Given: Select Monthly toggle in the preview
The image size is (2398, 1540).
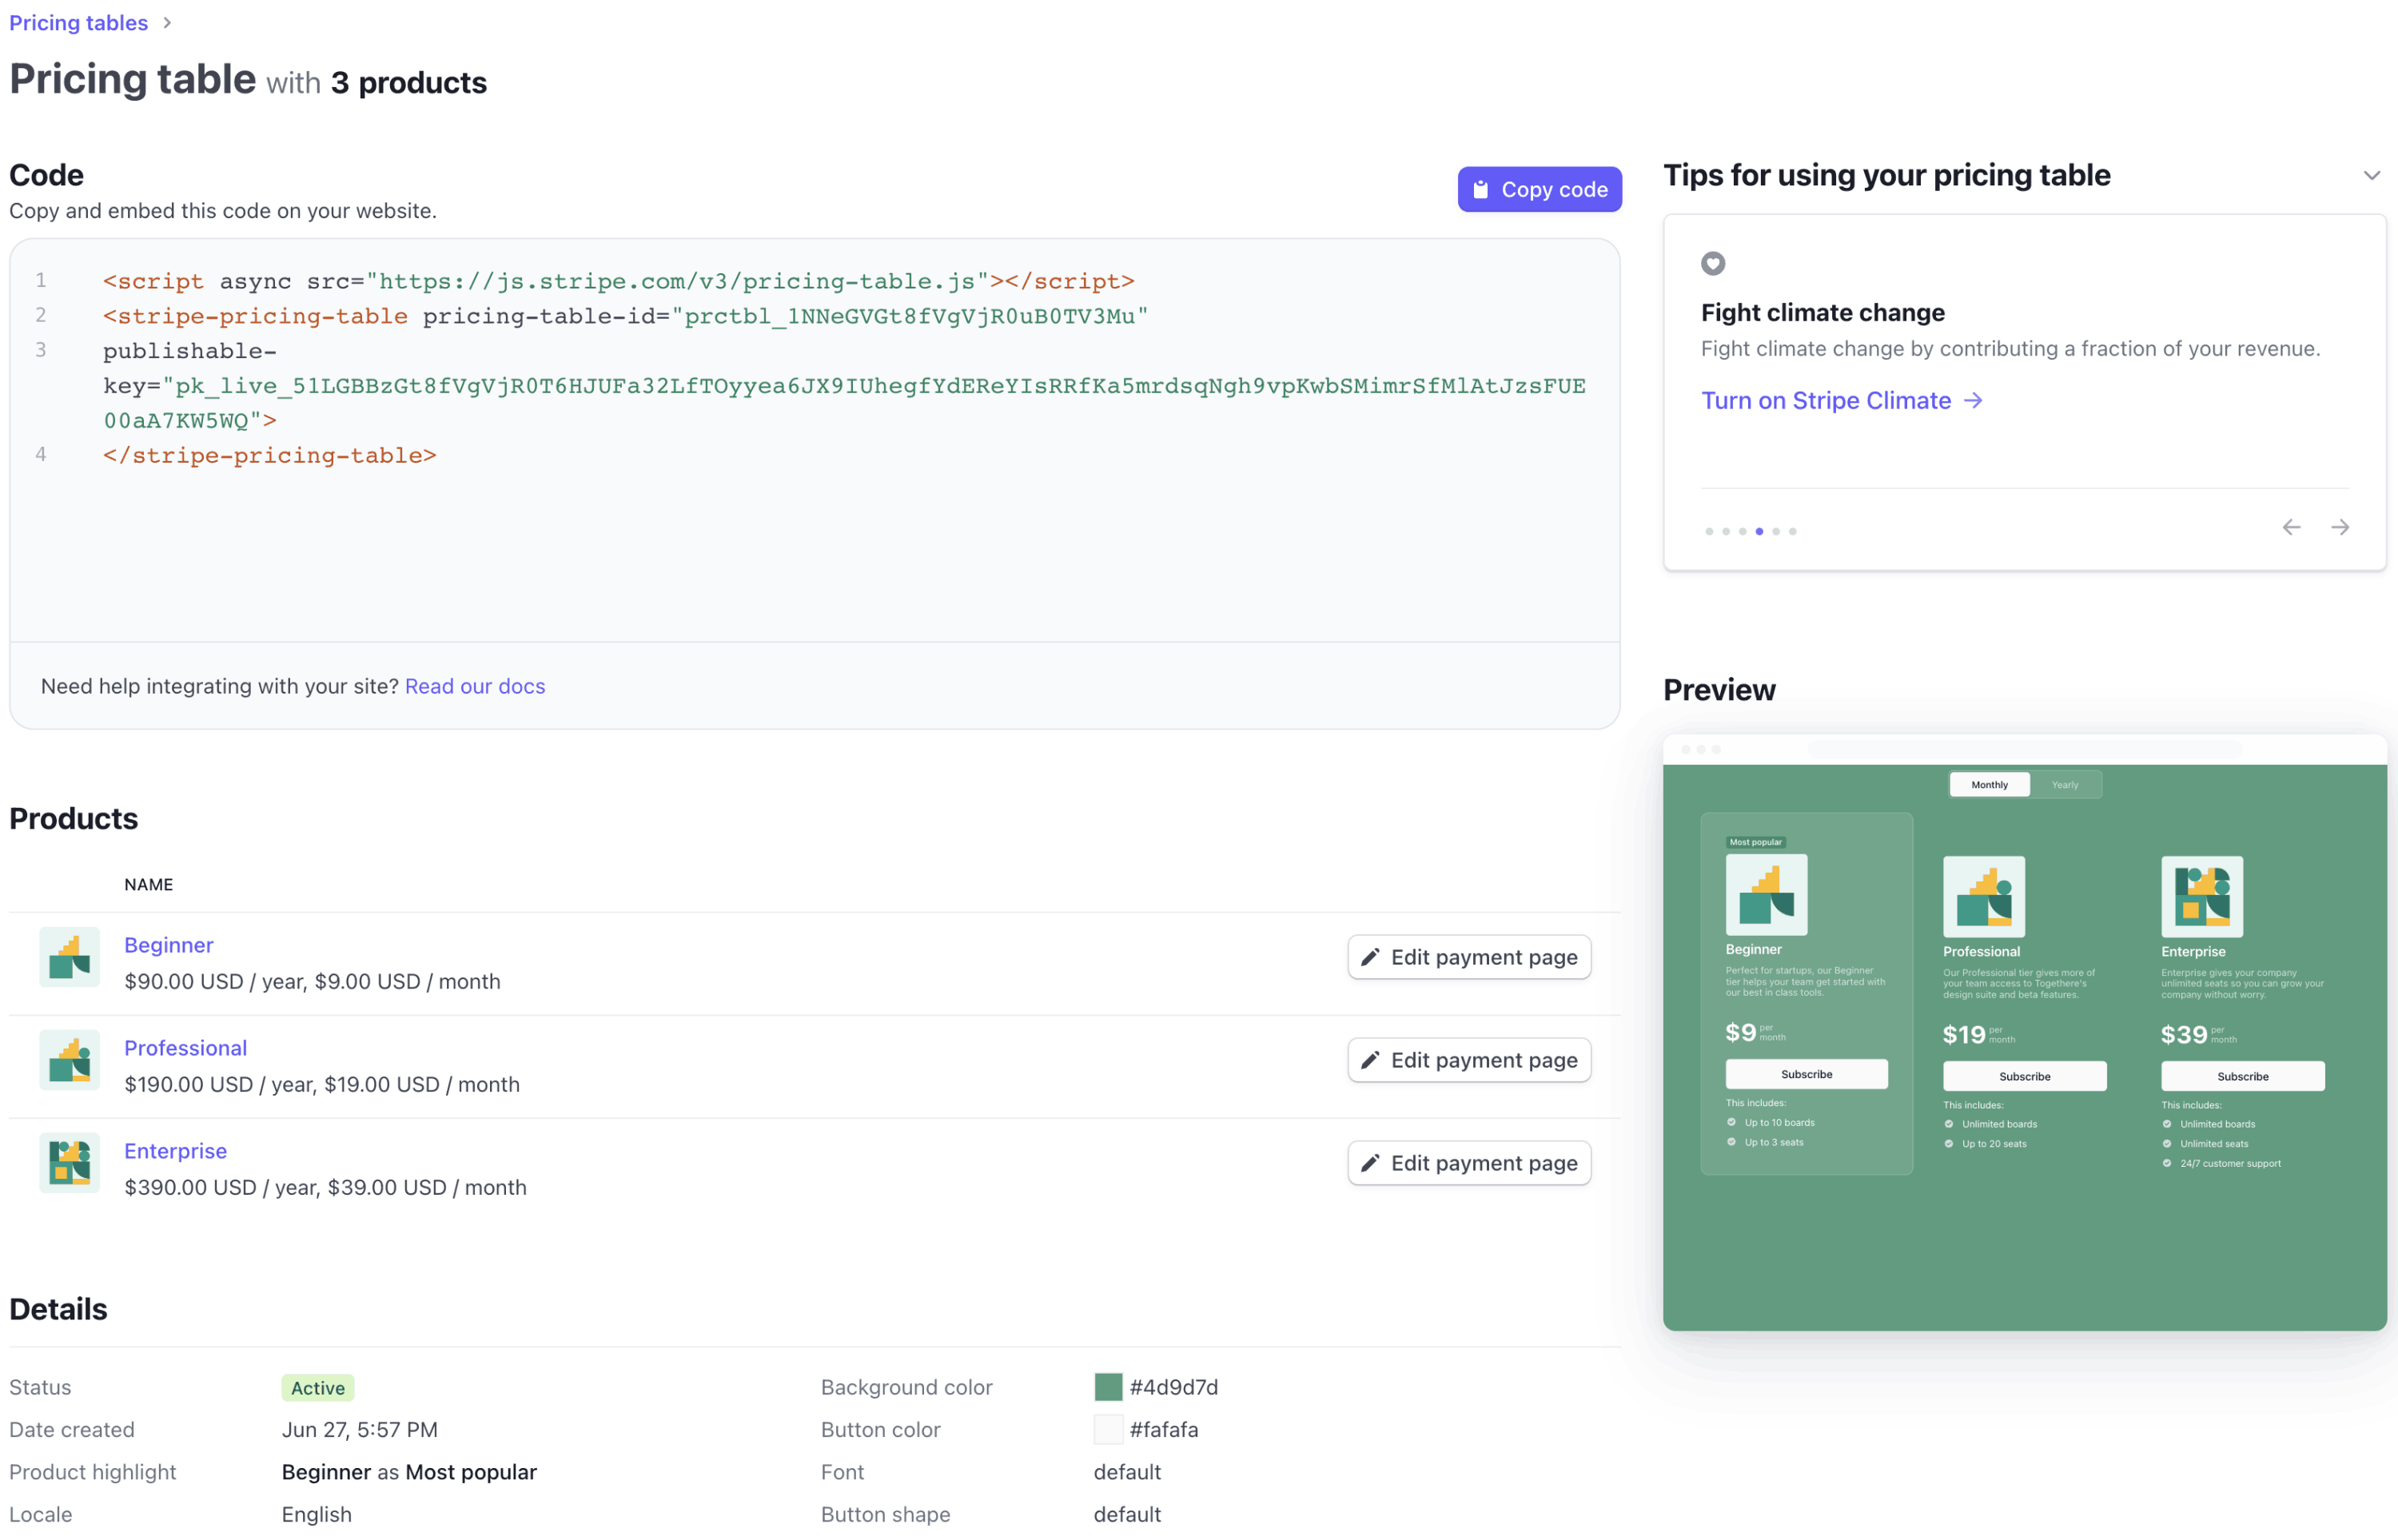Looking at the screenshot, I should click(1989, 785).
